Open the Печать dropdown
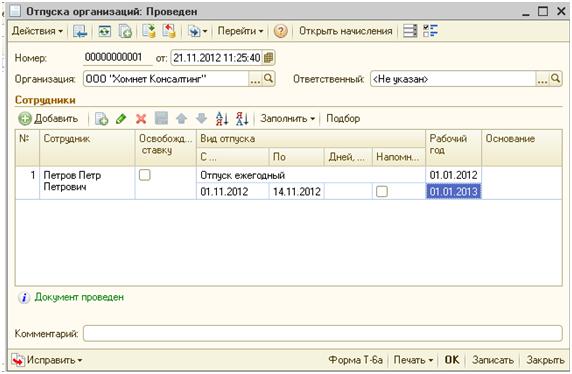The height and width of the screenshot is (374, 572). pyautogui.click(x=413, y=360)
